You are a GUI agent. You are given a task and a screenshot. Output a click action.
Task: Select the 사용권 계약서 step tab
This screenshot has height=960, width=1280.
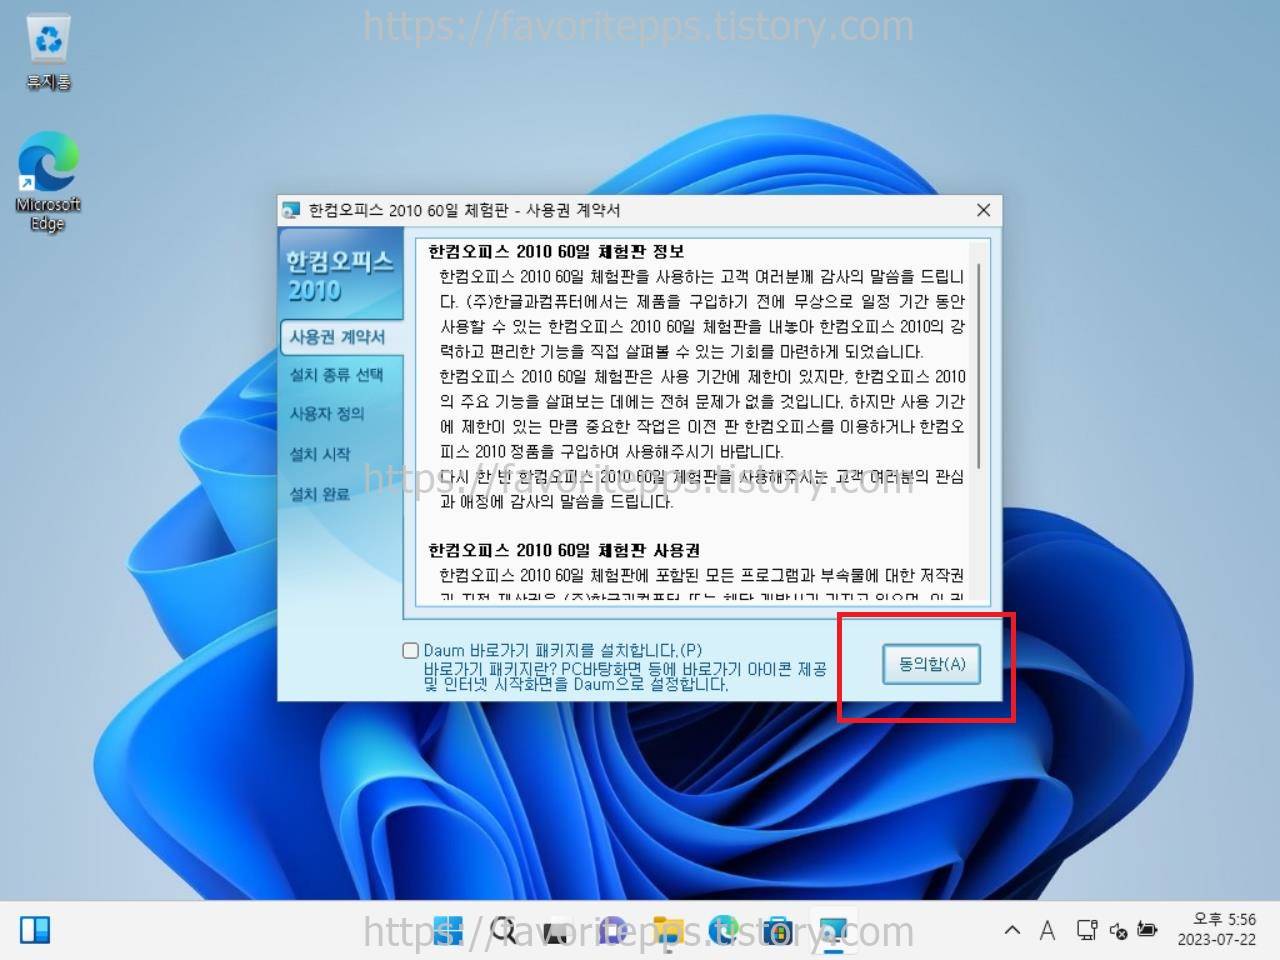point(341,337)
